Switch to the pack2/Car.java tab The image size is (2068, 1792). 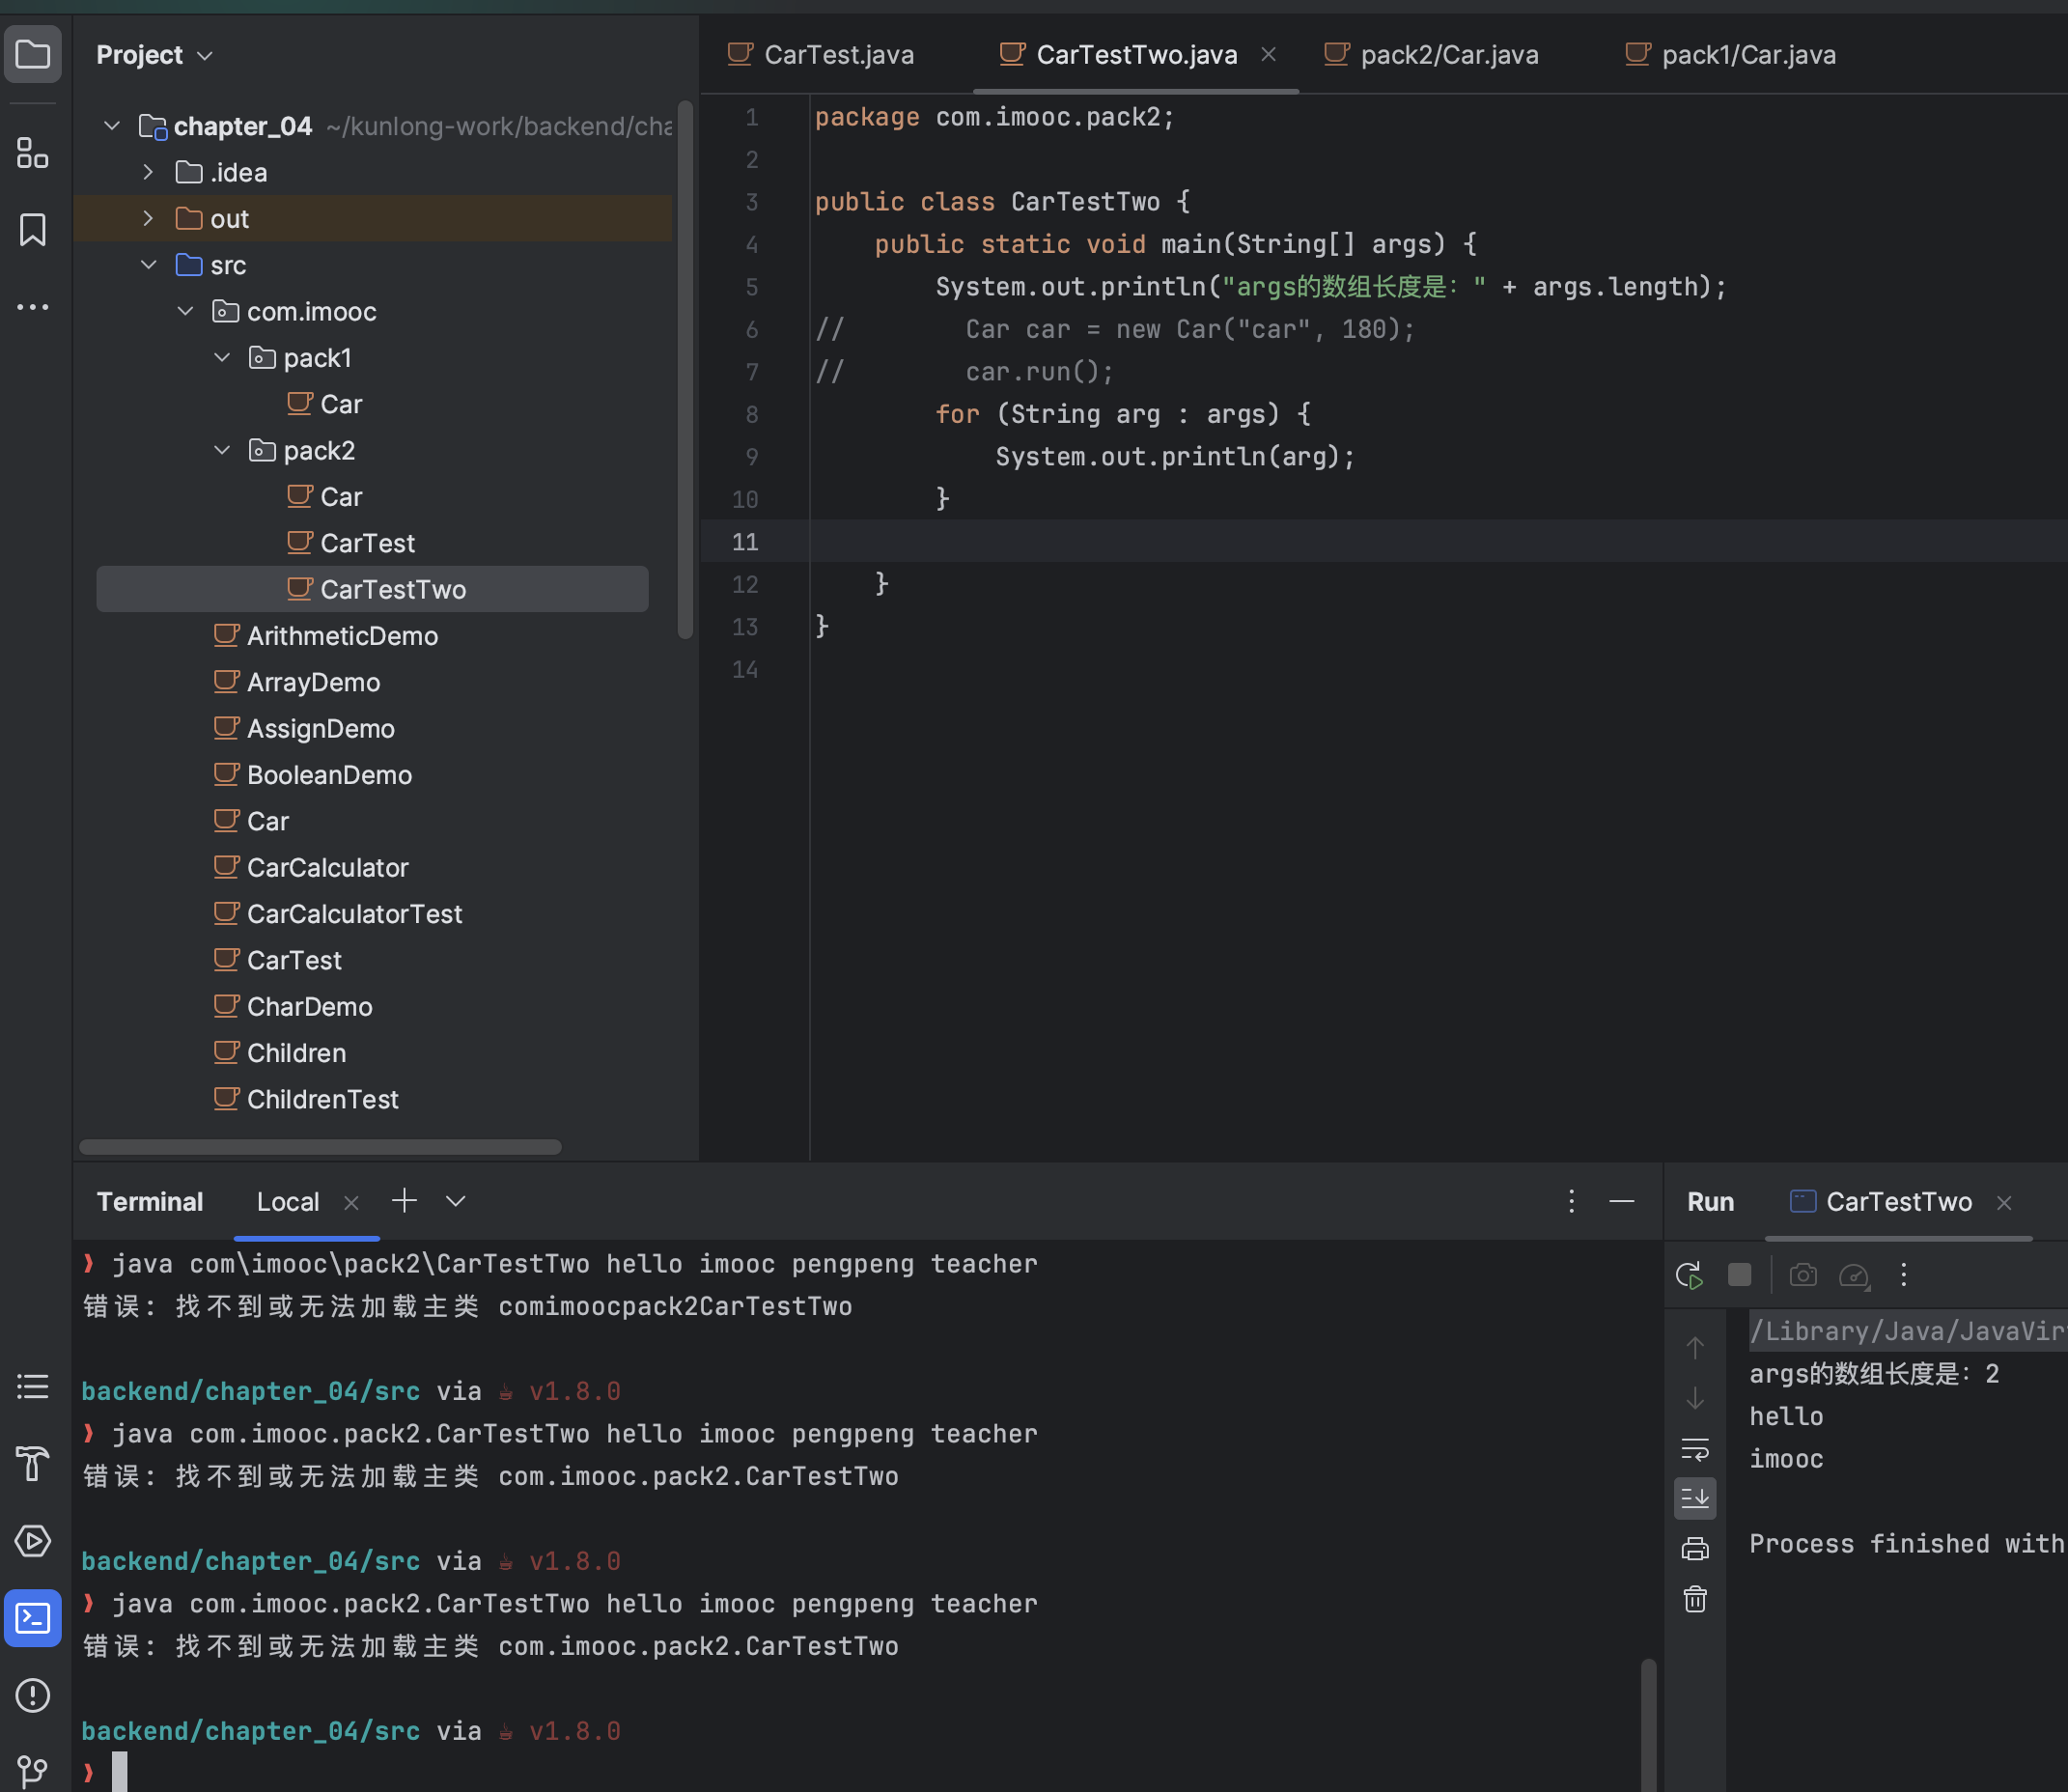[1431, 54]
